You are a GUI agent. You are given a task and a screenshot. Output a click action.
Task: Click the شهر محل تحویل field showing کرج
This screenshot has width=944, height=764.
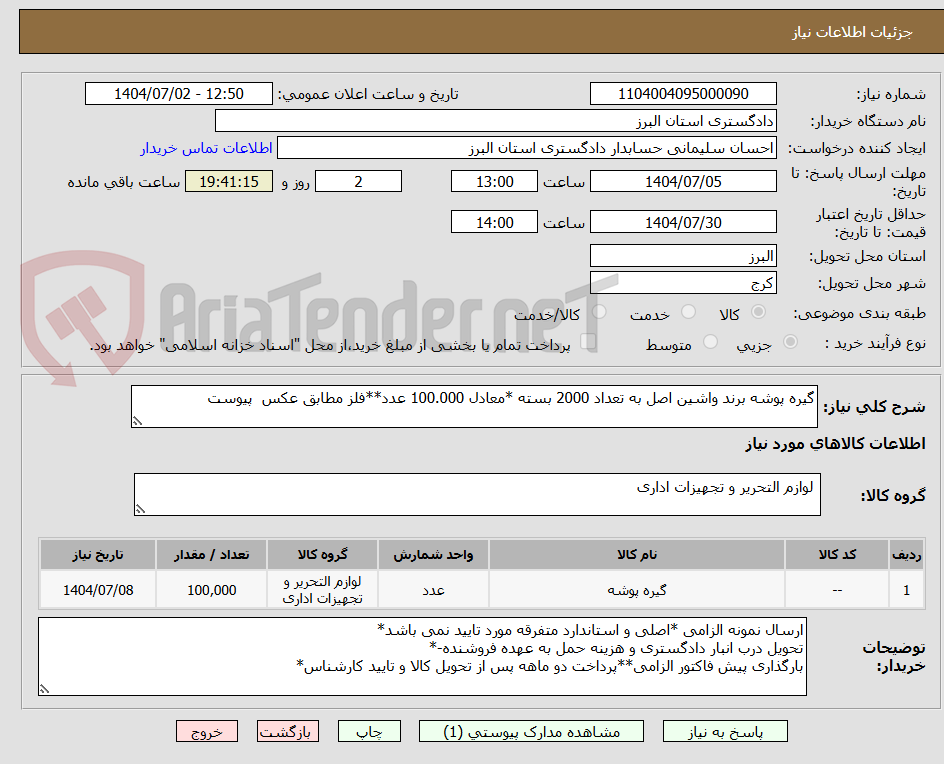[683, 283]
